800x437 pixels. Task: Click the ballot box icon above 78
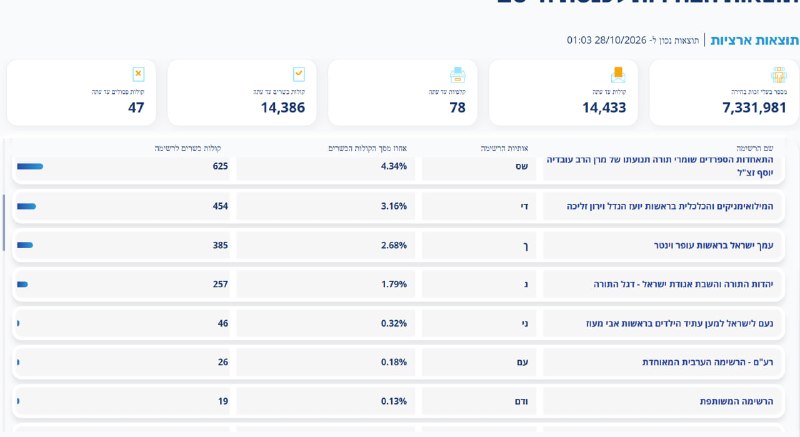coord(458,74)
